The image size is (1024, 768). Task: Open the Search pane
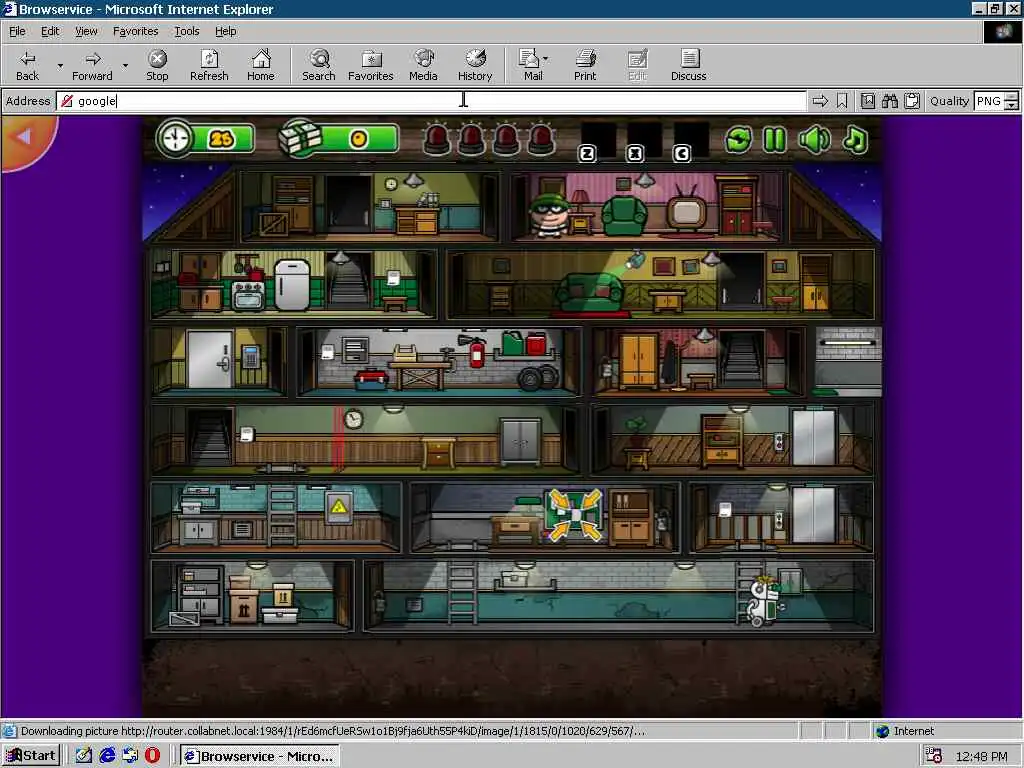click(x=319, y=65)
